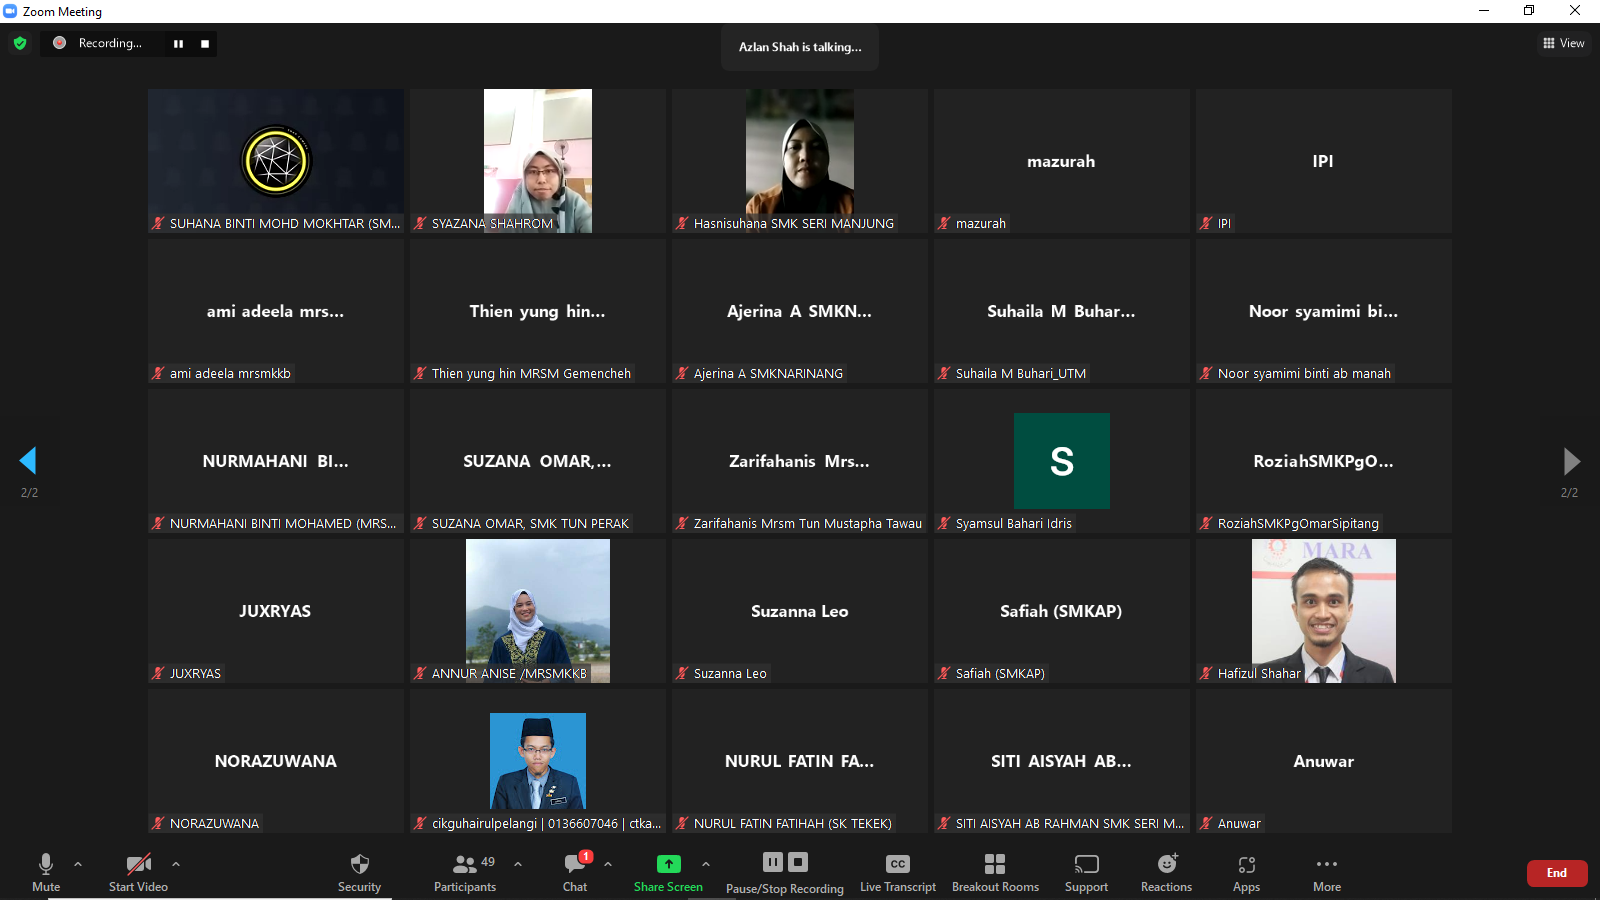This screenshot has width=1600, height=900.
Task: Open the View layout menu
Action: (1563, 43)
